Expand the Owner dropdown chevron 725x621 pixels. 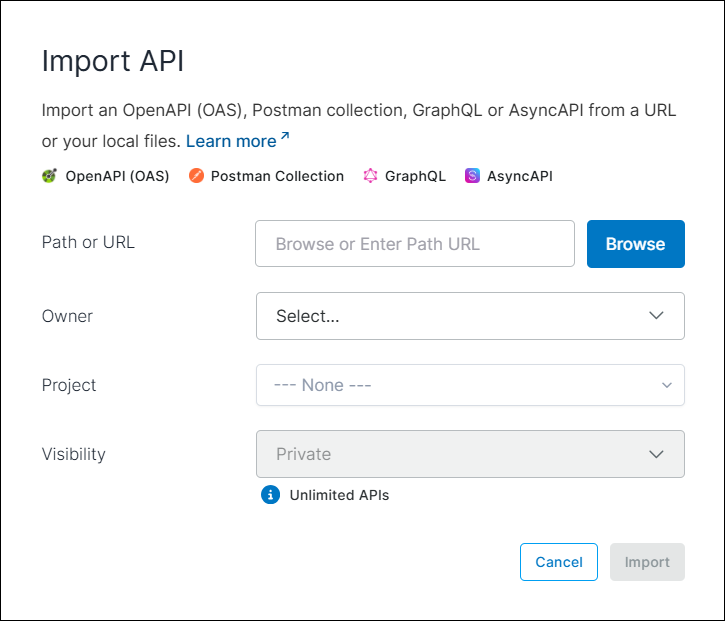(x=656, y=316)
